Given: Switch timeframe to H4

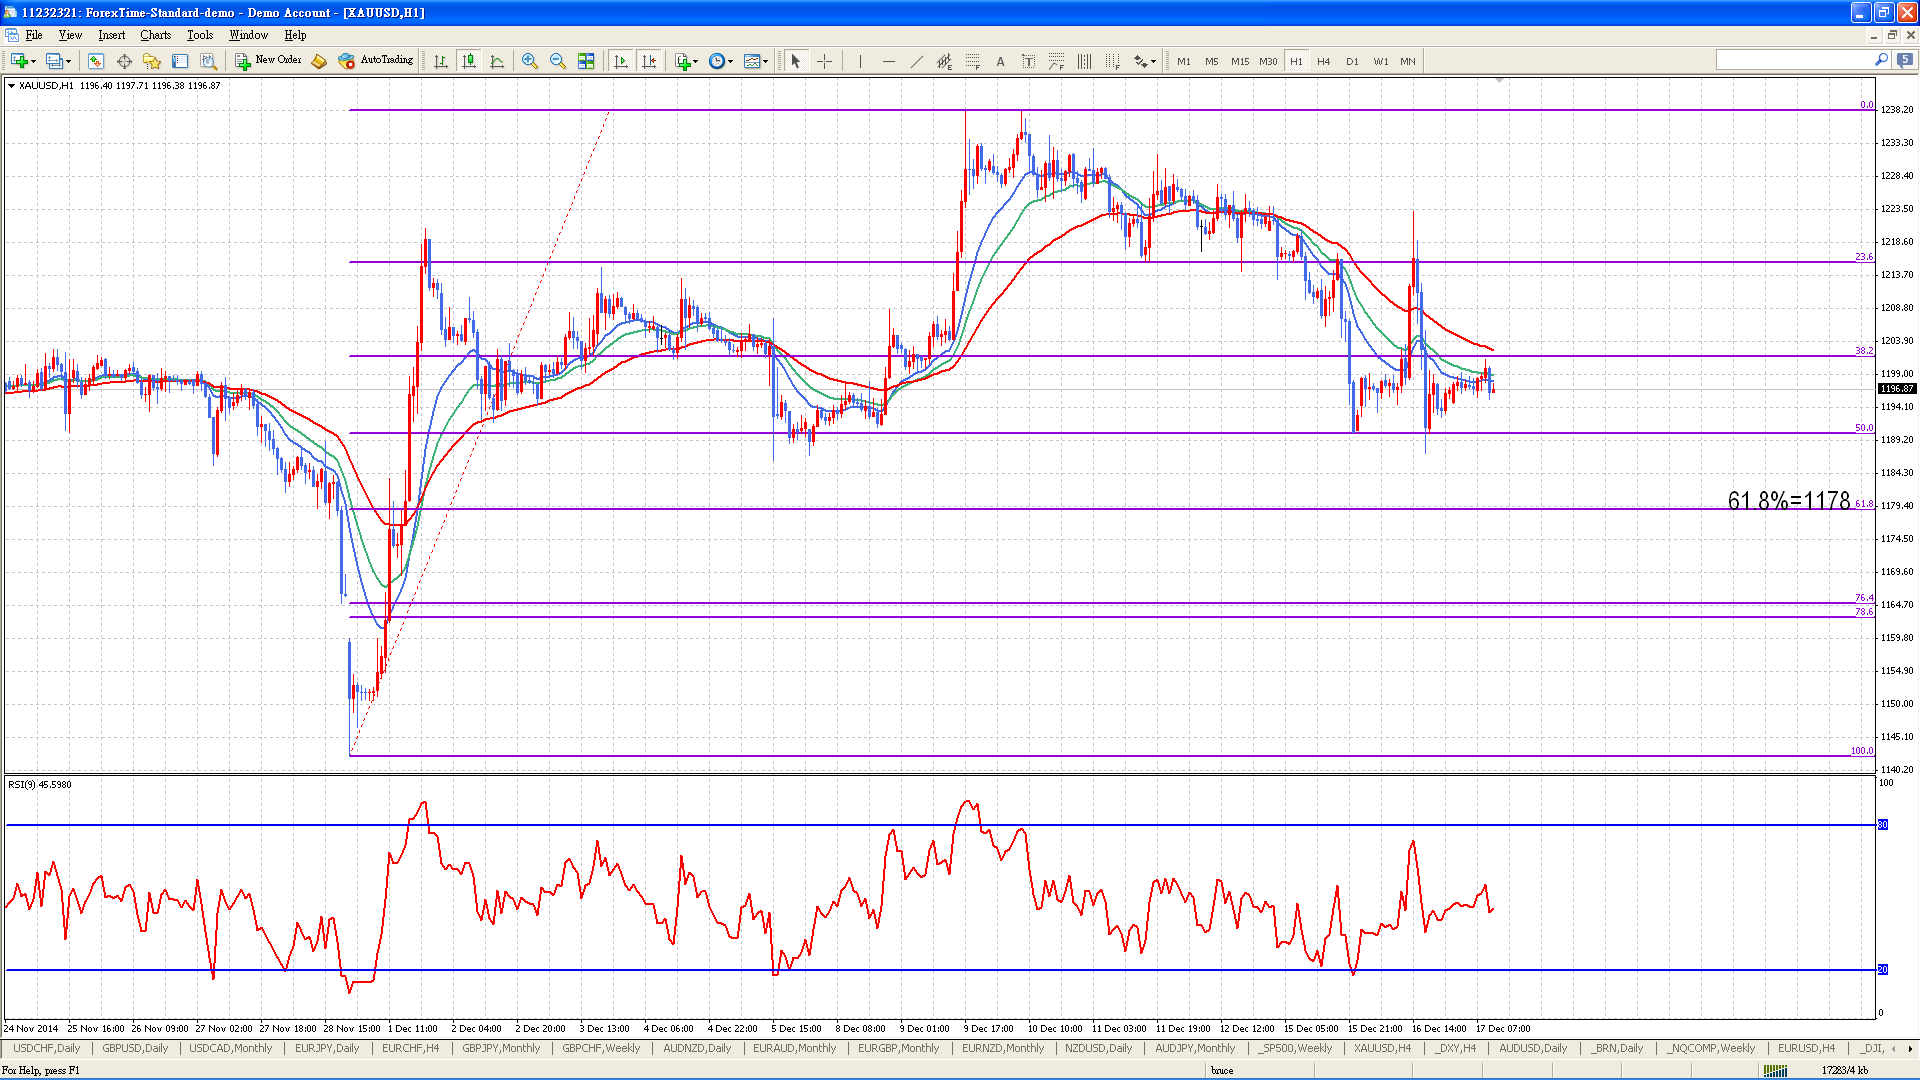Looking at the screenshot, I should click(x=1324, y=61).
